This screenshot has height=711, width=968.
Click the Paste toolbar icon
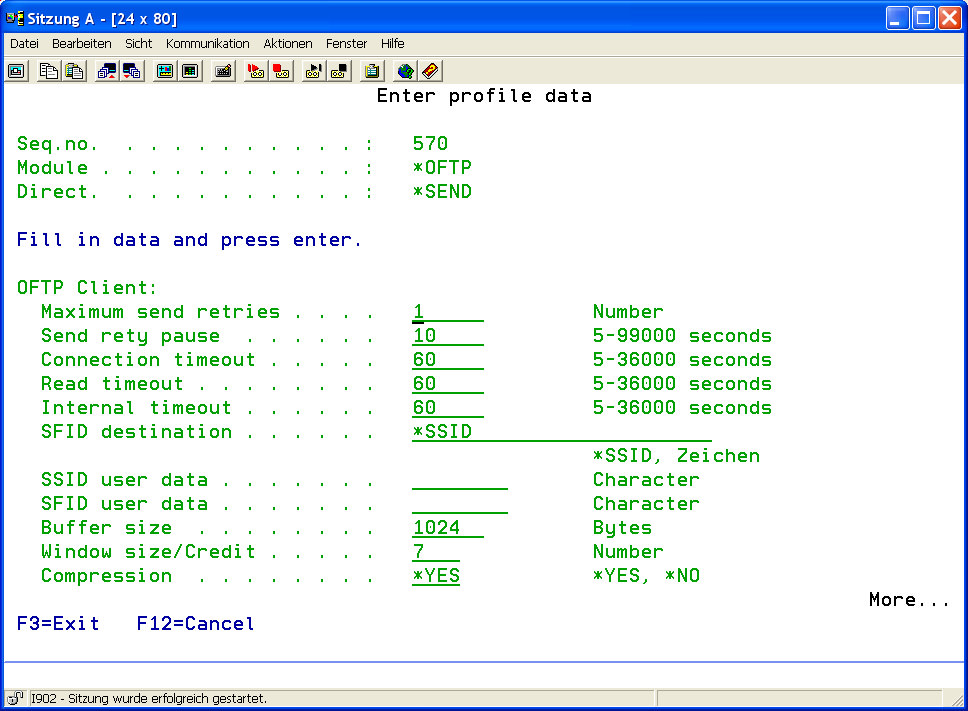tap(74, 71)
